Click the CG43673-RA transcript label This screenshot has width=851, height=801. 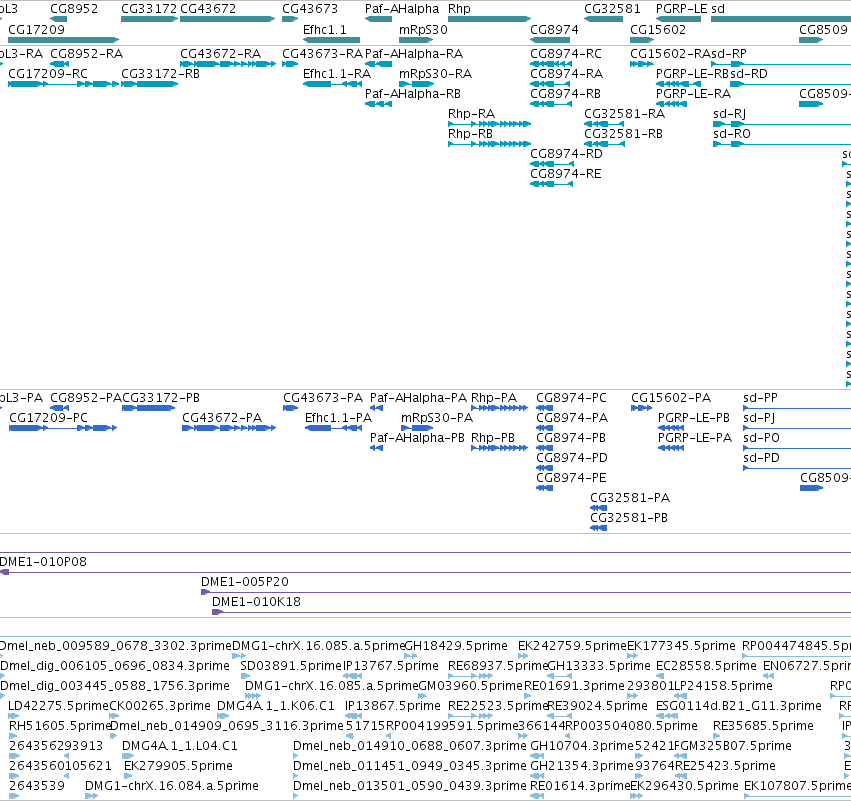pos(322,54)
